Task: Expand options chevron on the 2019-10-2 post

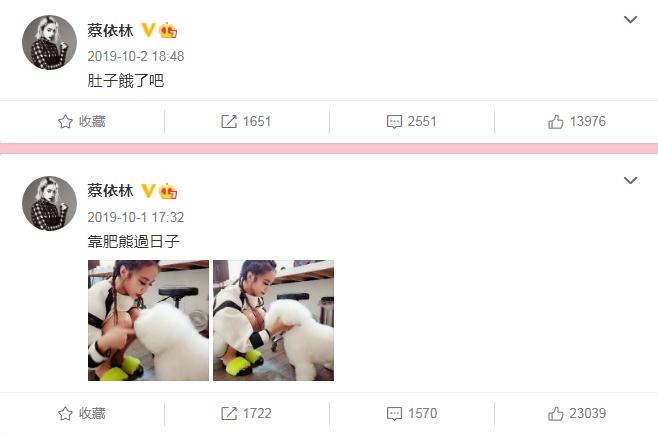Action: click(x=630, y=19)
